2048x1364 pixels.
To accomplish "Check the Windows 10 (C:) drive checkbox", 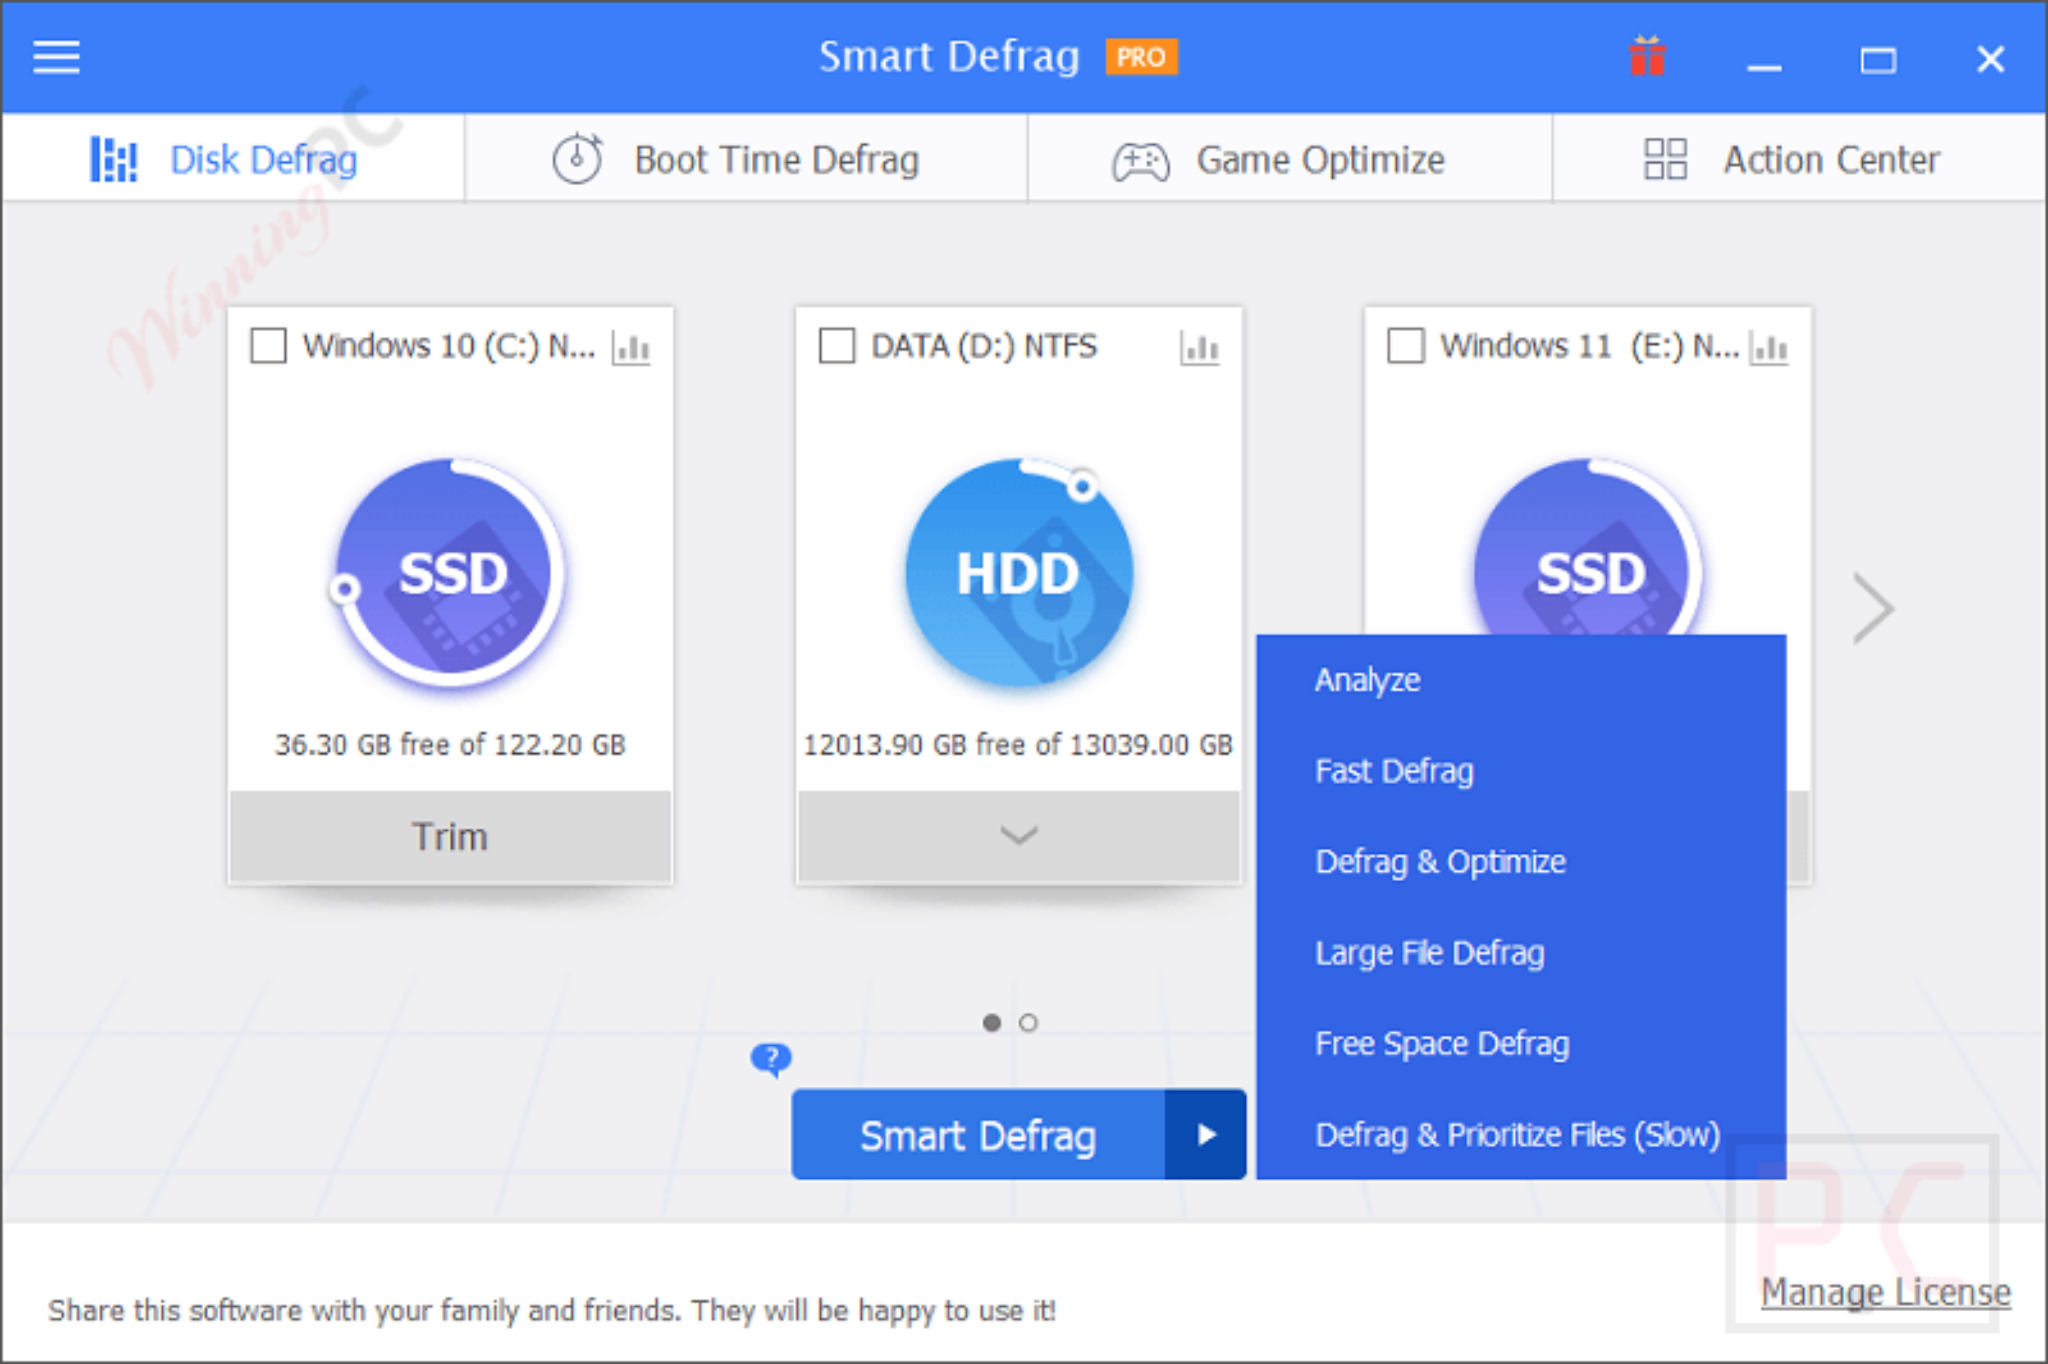I will (268, 345).
